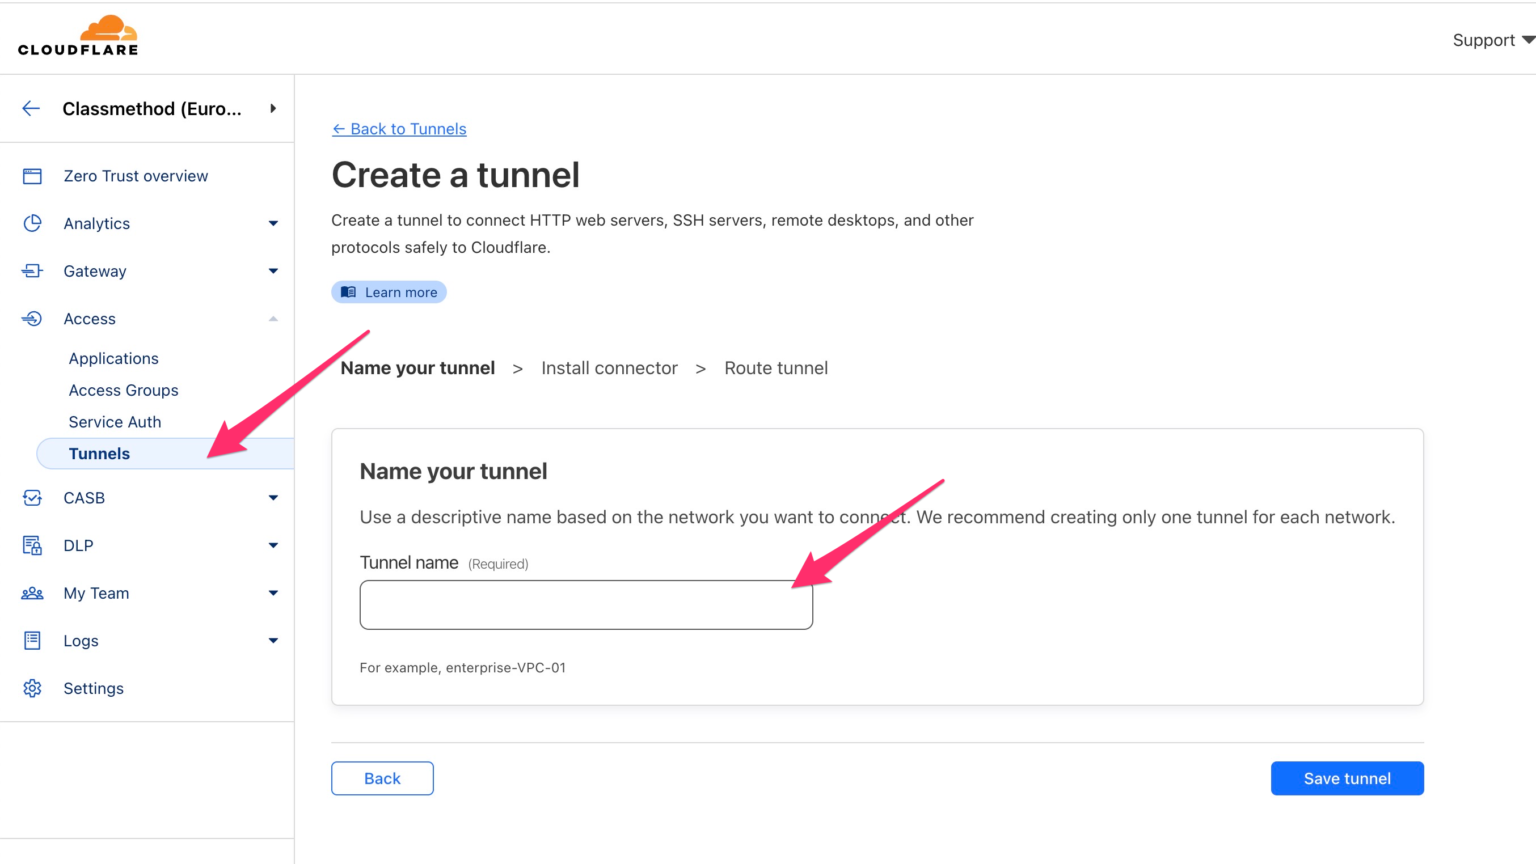Collapse the Access section

[x=272, y=318]
